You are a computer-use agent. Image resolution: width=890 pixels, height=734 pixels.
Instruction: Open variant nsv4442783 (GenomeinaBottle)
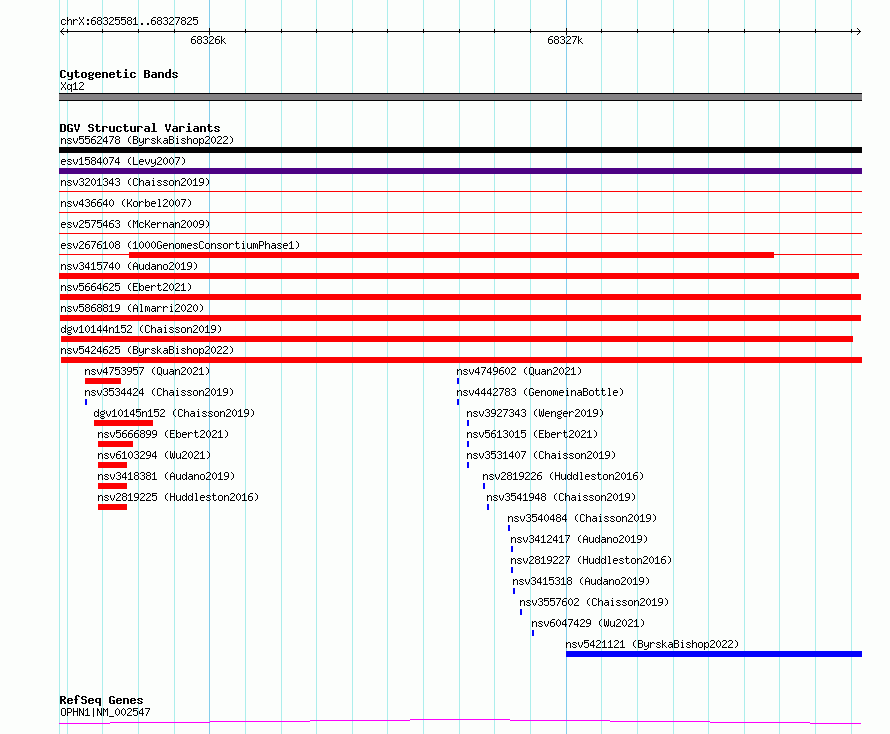(x=540, y=392)
